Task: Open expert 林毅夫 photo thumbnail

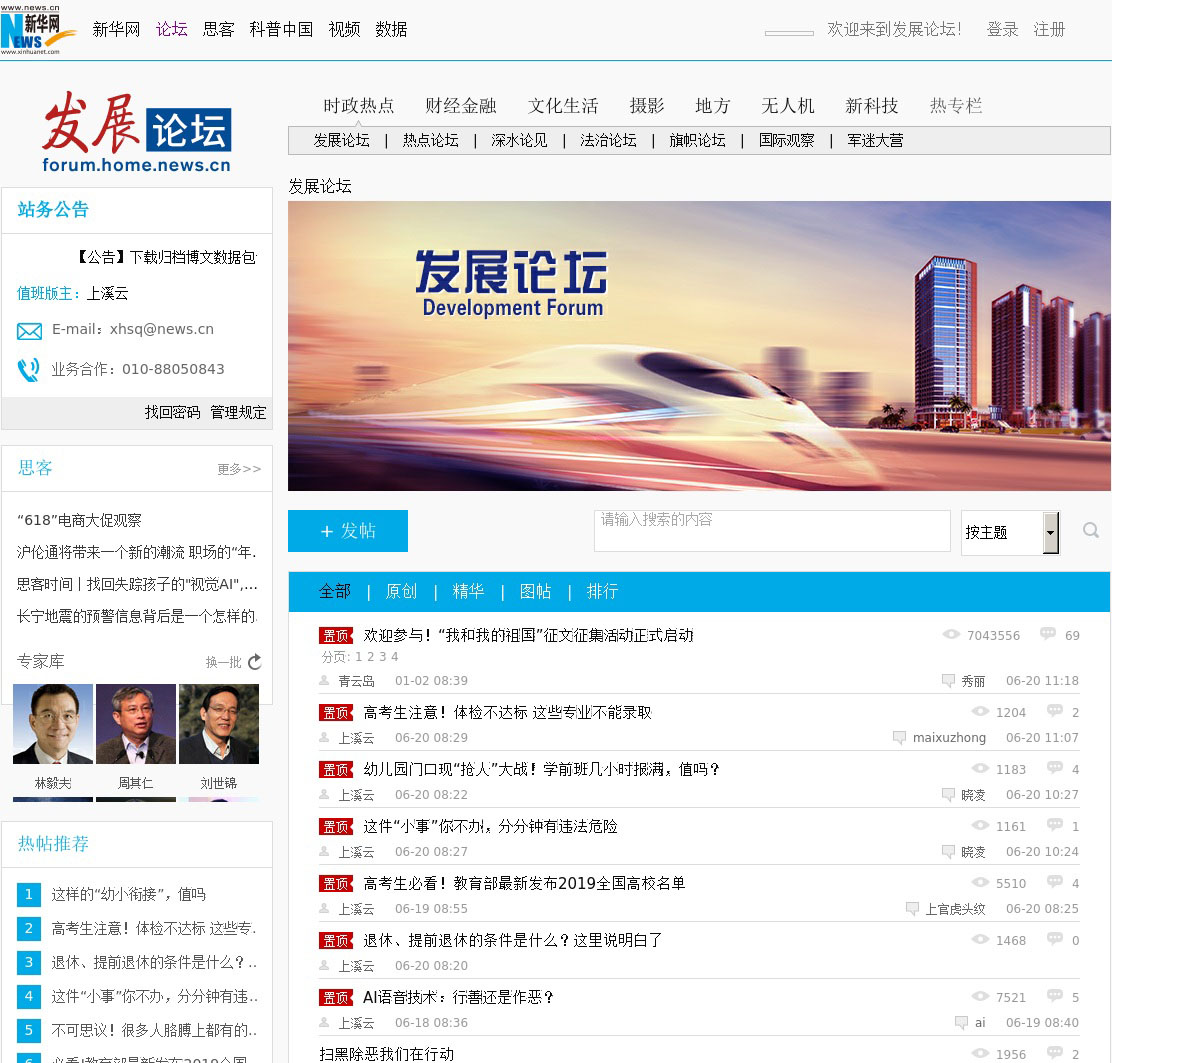Action: point(53,724)
